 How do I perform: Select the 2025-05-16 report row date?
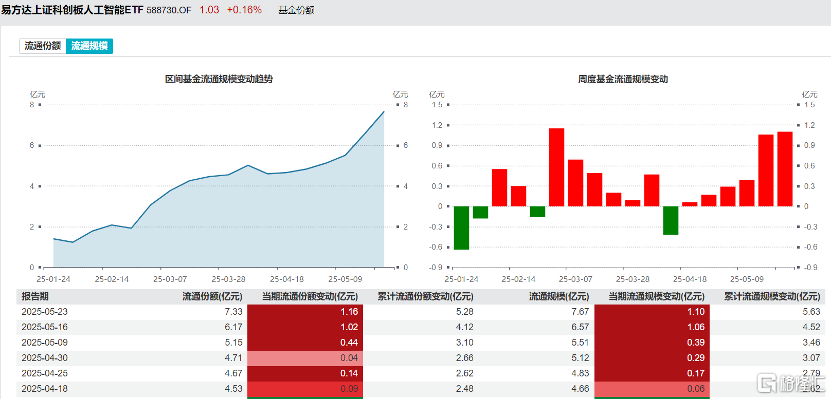pyautogui.click(x=45, y=327)
